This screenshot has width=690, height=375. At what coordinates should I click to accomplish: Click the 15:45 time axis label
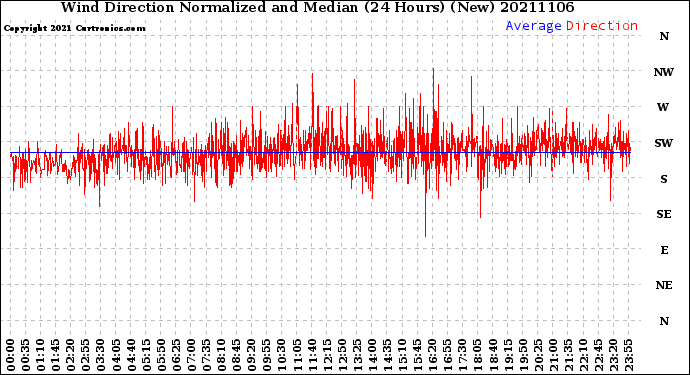tap(418, 355)
